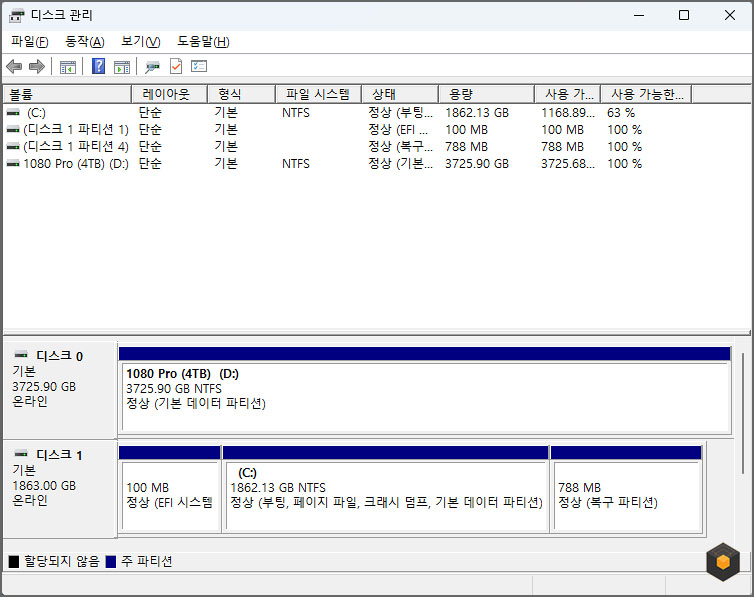Open the 보기(V) menu
The width and height of the screenshot is (754, 597).
click(x=140, y=42)
